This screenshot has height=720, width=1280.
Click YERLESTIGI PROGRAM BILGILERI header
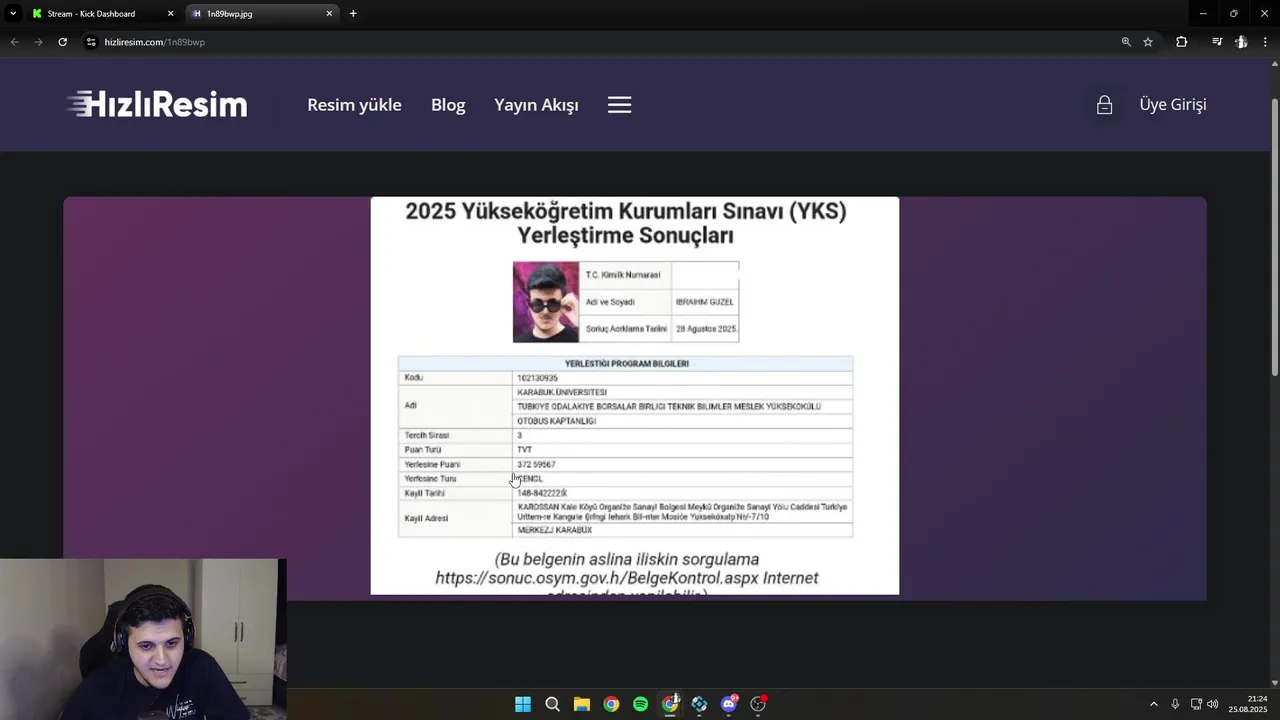(x=626, y=364)
